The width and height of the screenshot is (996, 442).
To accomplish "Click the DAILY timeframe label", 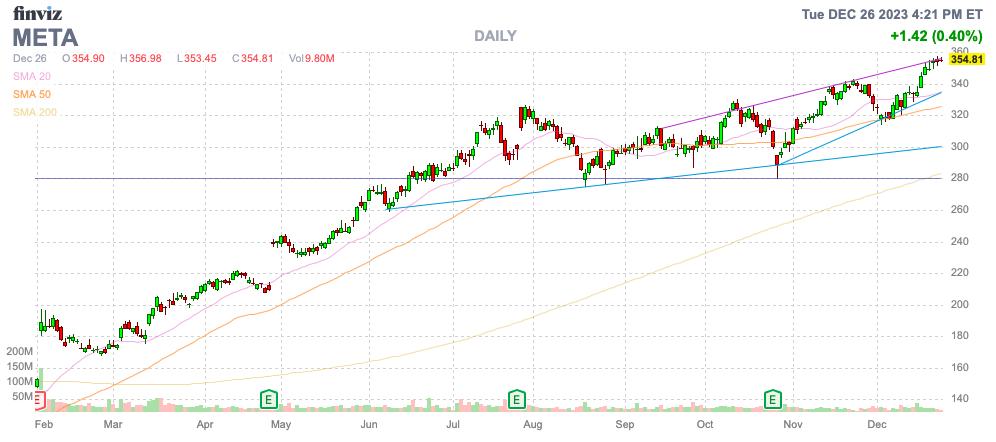I will (495, 36).
